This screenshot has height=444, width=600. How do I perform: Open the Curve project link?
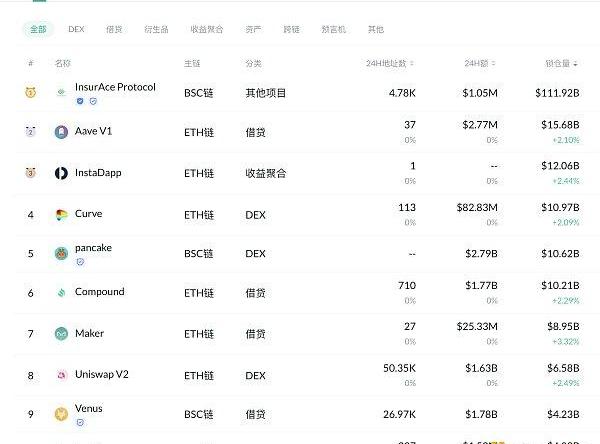tap(88, 214)
